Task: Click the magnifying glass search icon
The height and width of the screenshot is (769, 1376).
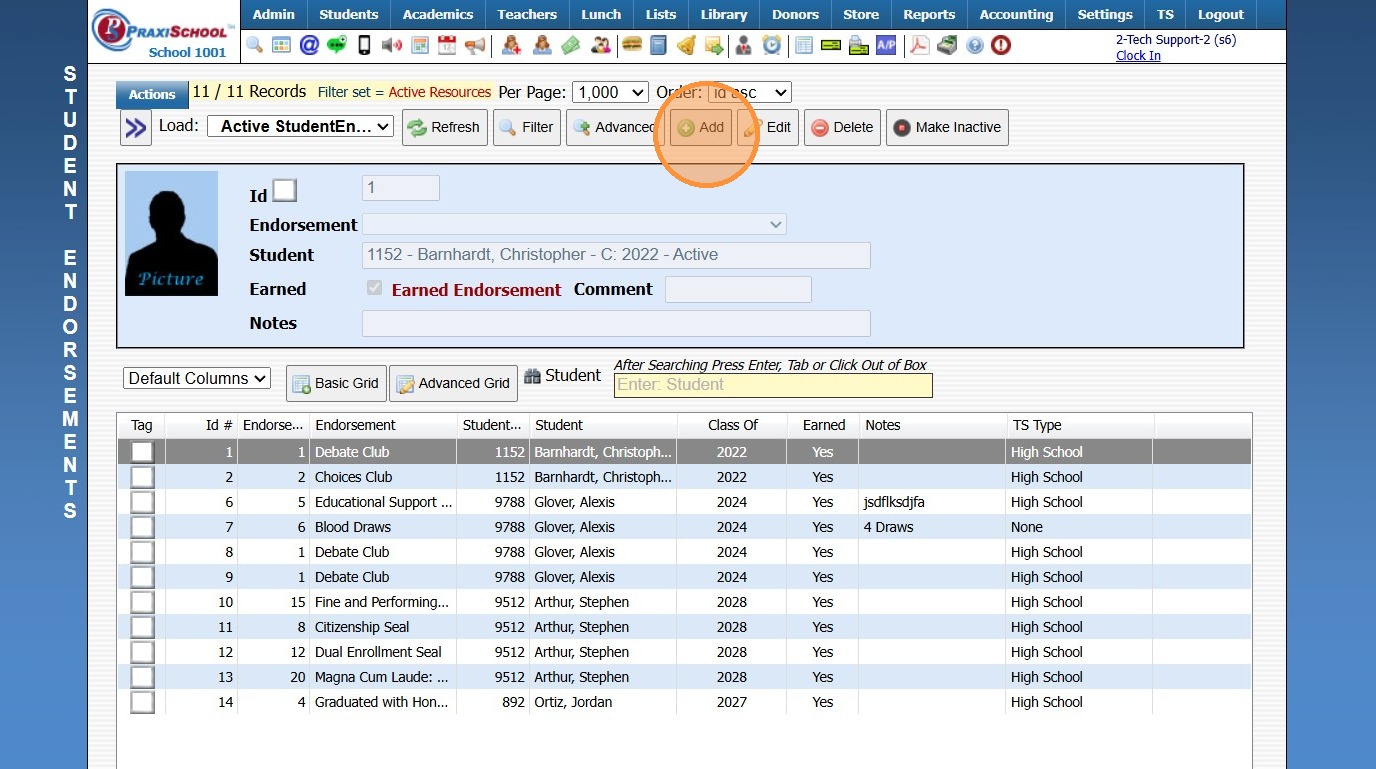Action: pos(255,45)
